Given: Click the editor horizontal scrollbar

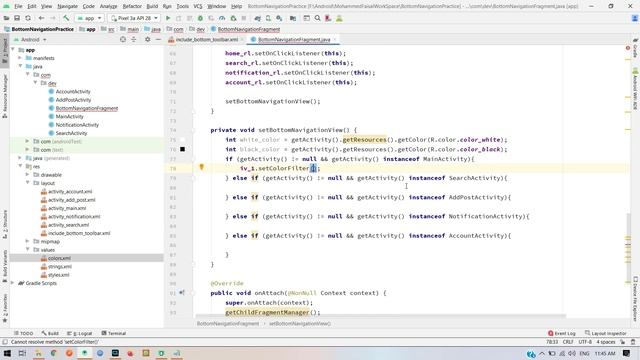Looking at the screenshot, I should [x=381, y=316].
